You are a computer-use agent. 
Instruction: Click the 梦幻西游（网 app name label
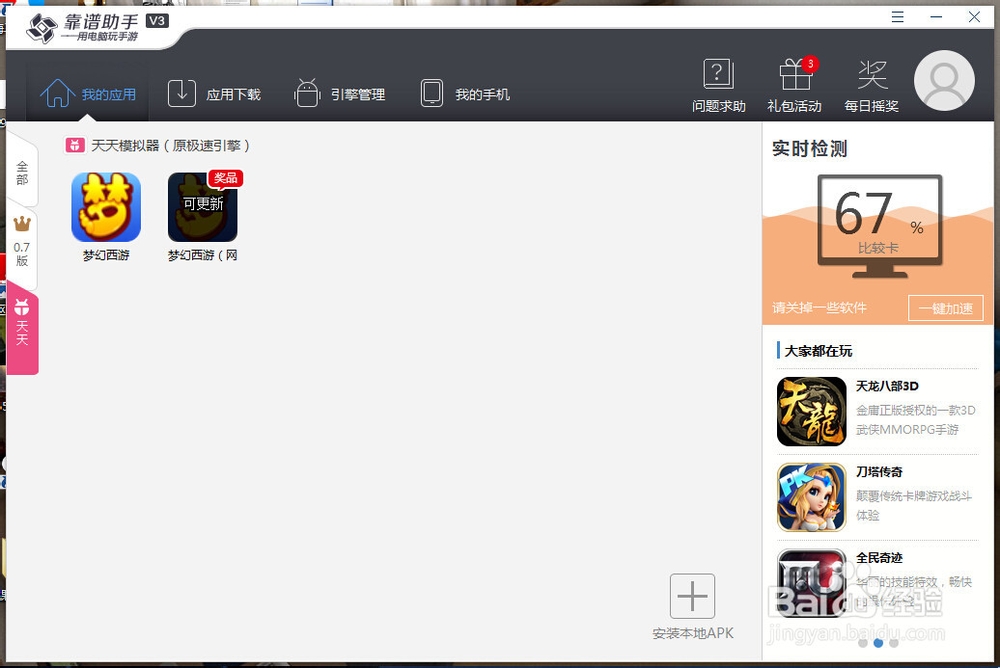[202, 255]
